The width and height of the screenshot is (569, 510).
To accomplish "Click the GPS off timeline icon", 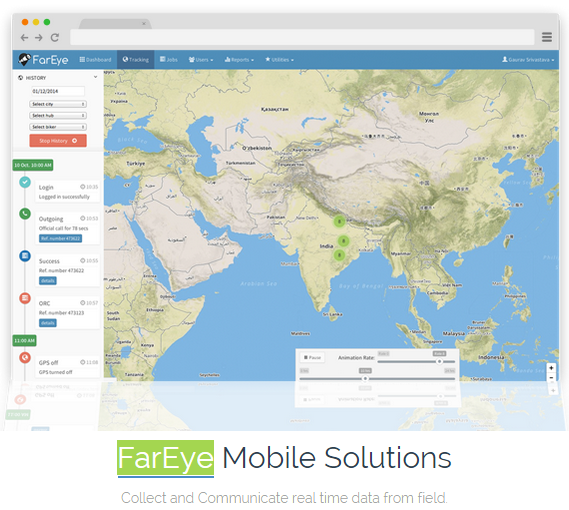I will [25, 358].
